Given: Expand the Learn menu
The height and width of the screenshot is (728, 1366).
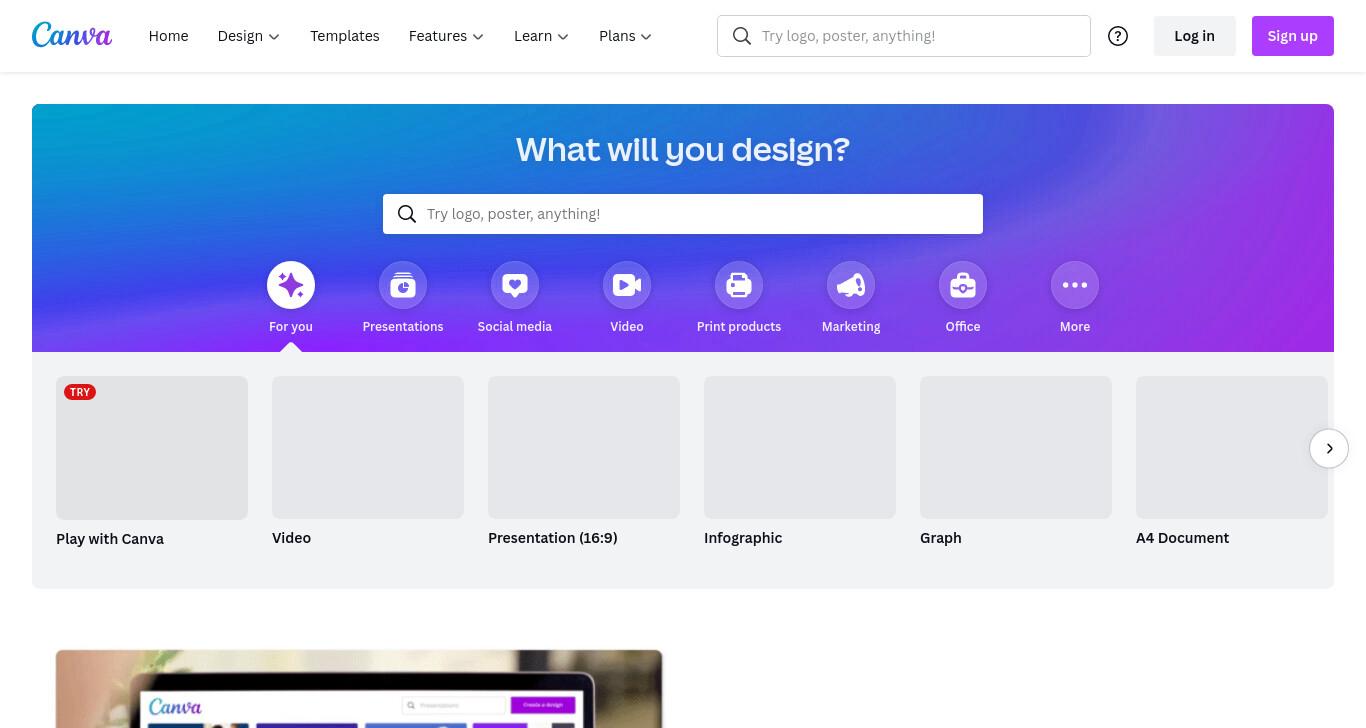Looking at the screenshot, I should pyautogui.click(x=541, y=36).
